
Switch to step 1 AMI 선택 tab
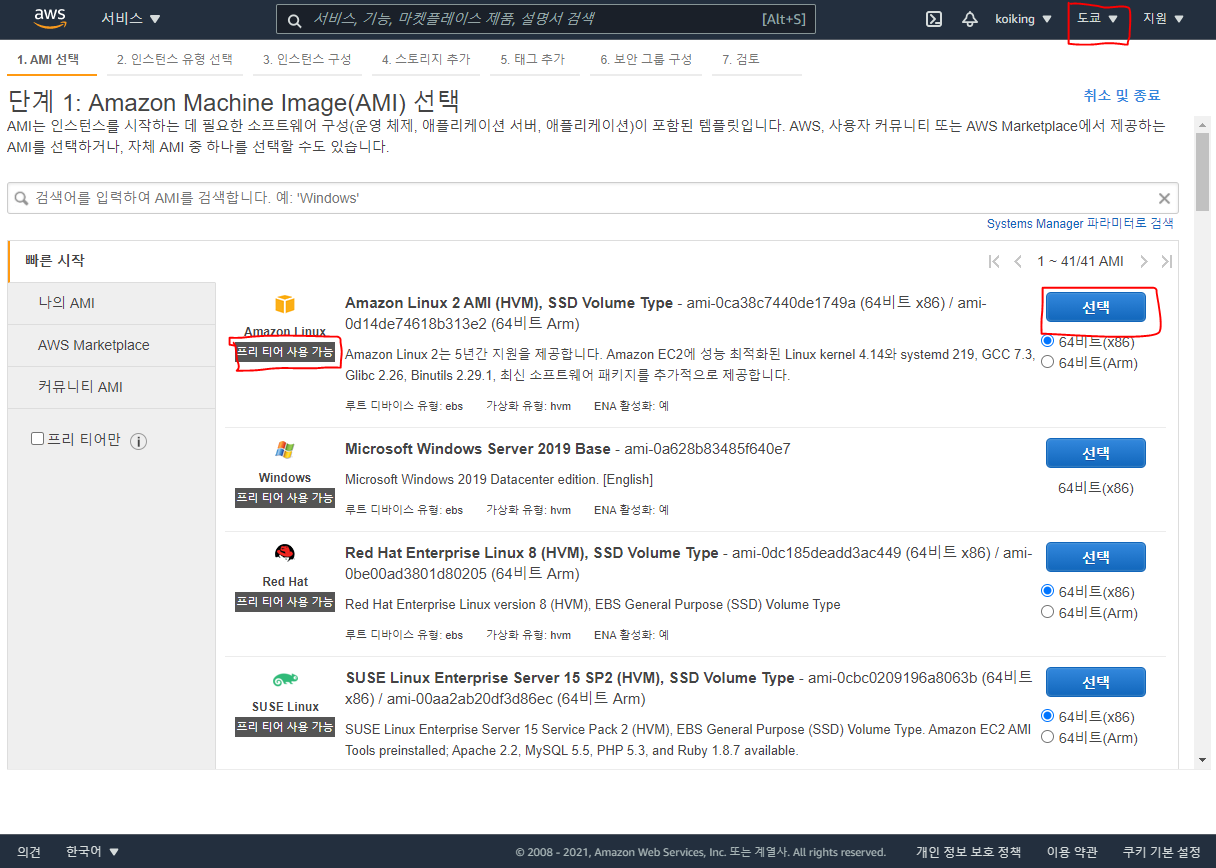click(x=48, y=59)
